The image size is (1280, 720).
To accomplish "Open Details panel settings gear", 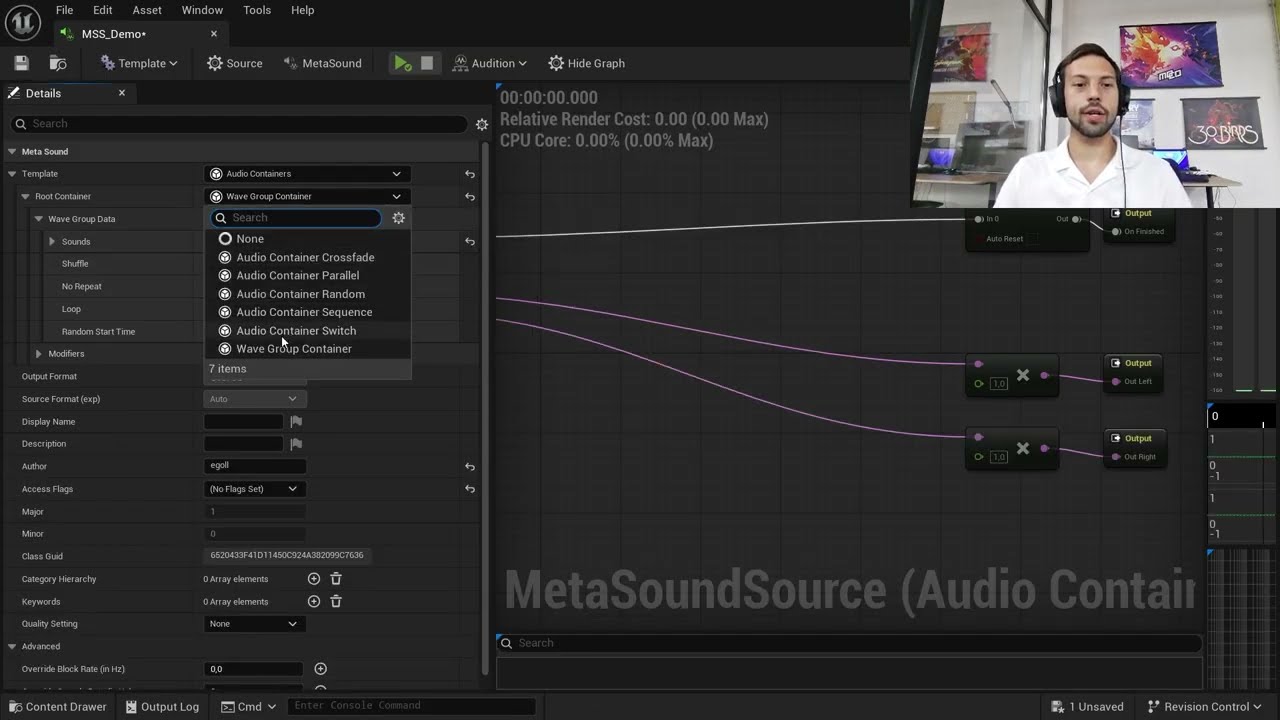I will pyautogui.click(x=482, y=124).
